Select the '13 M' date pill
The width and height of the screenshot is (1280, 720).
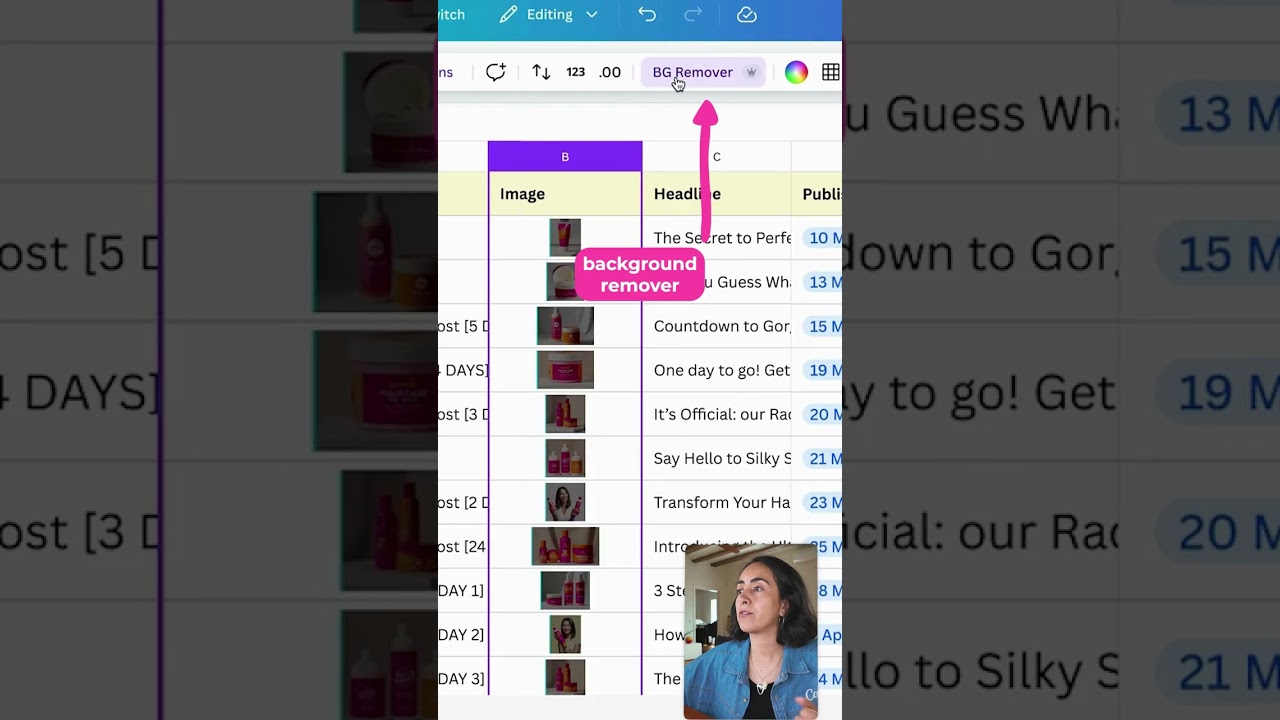(822, 282)
